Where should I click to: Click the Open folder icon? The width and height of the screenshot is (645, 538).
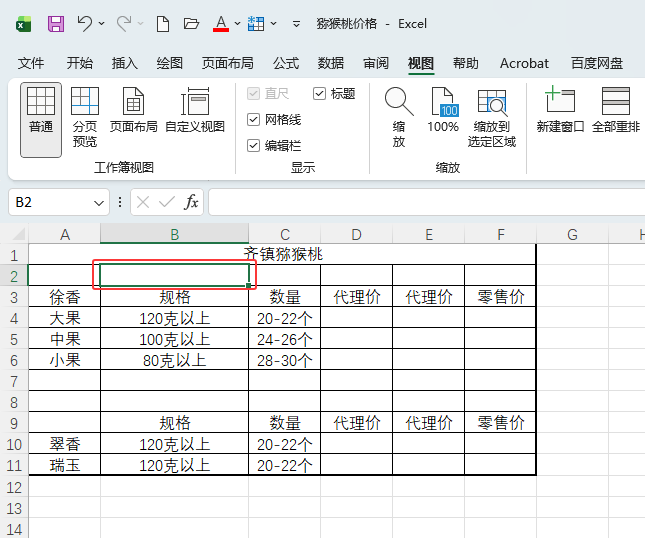[191, 24]
